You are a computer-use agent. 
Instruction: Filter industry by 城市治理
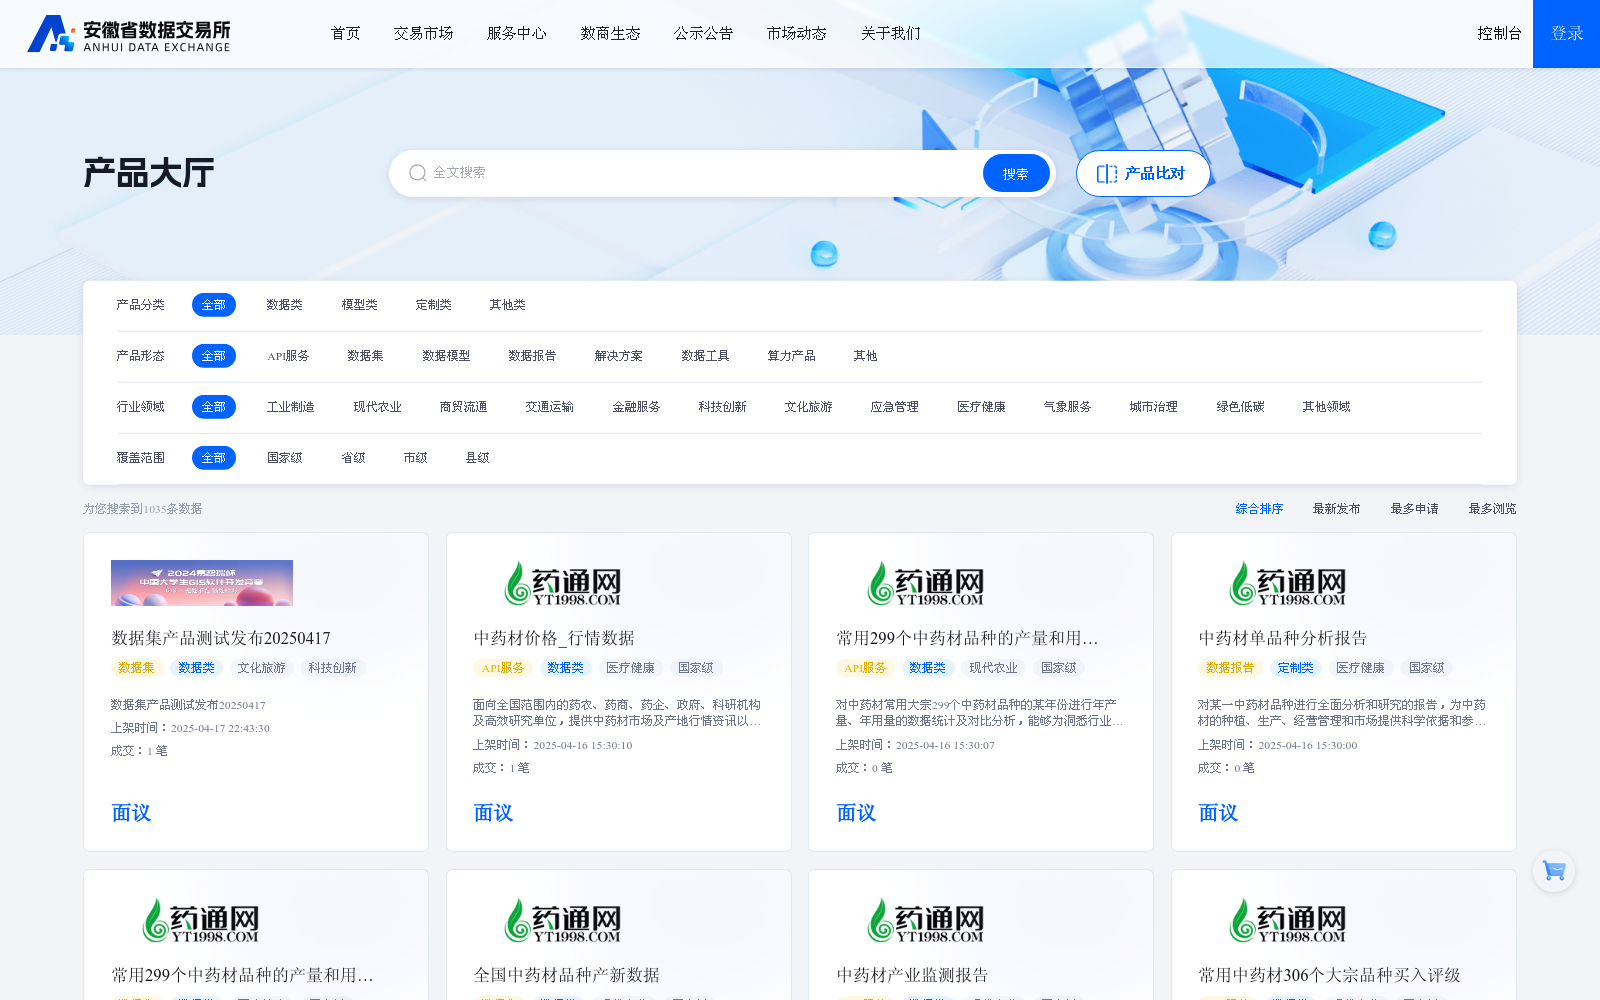tap(1153, 407)
